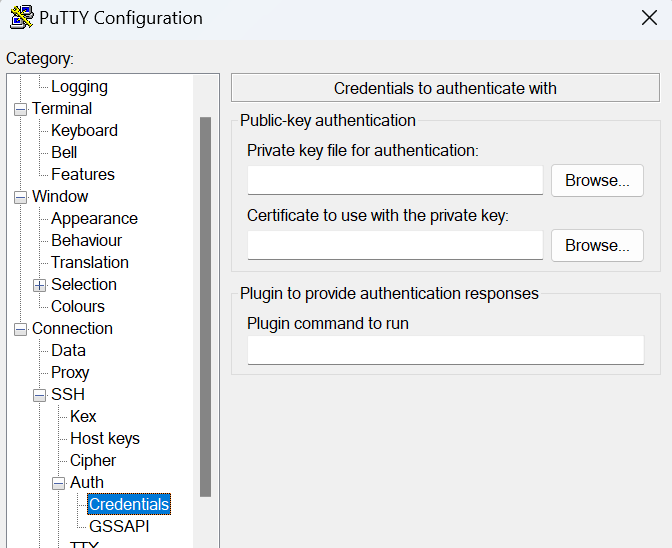The width and height of the screenshot is (672, 548).
Task: Open Kex settings under SSH
Action: [83, 416]
